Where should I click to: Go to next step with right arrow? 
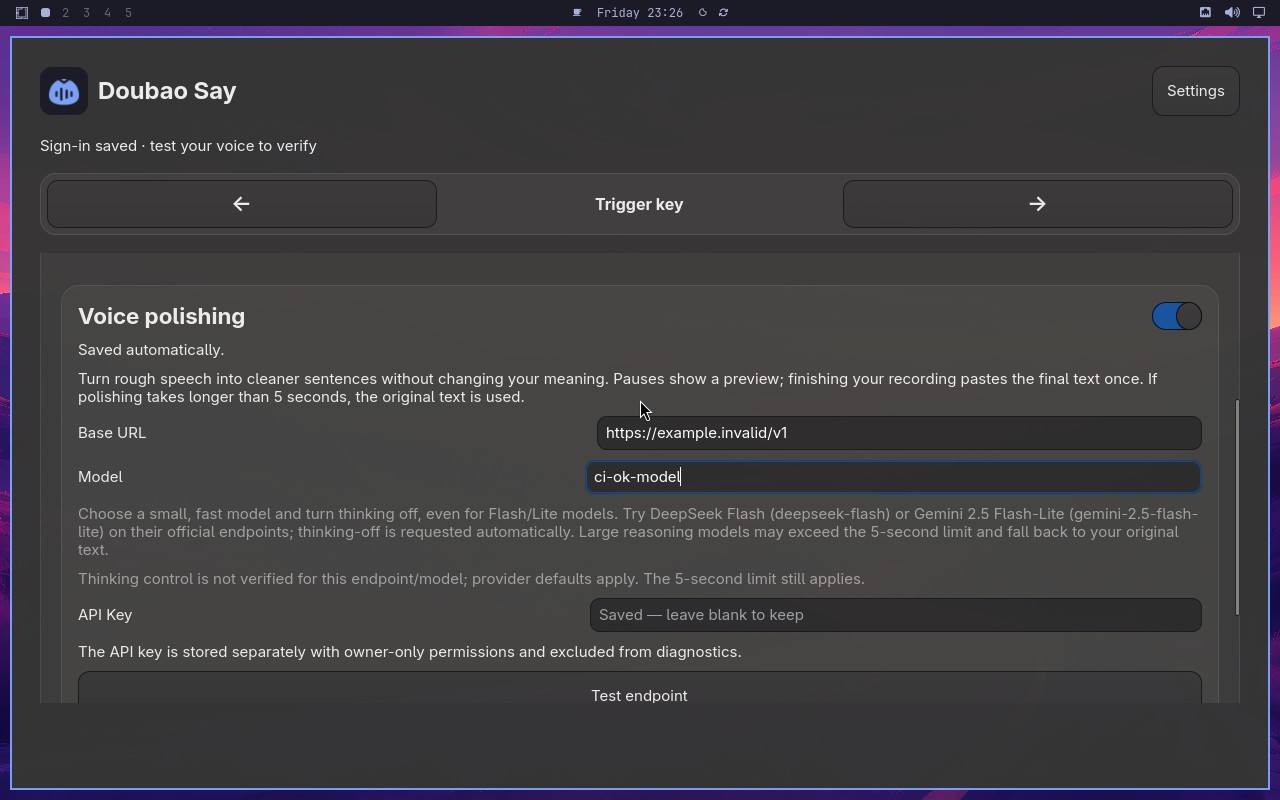[x=1037, y=204]
